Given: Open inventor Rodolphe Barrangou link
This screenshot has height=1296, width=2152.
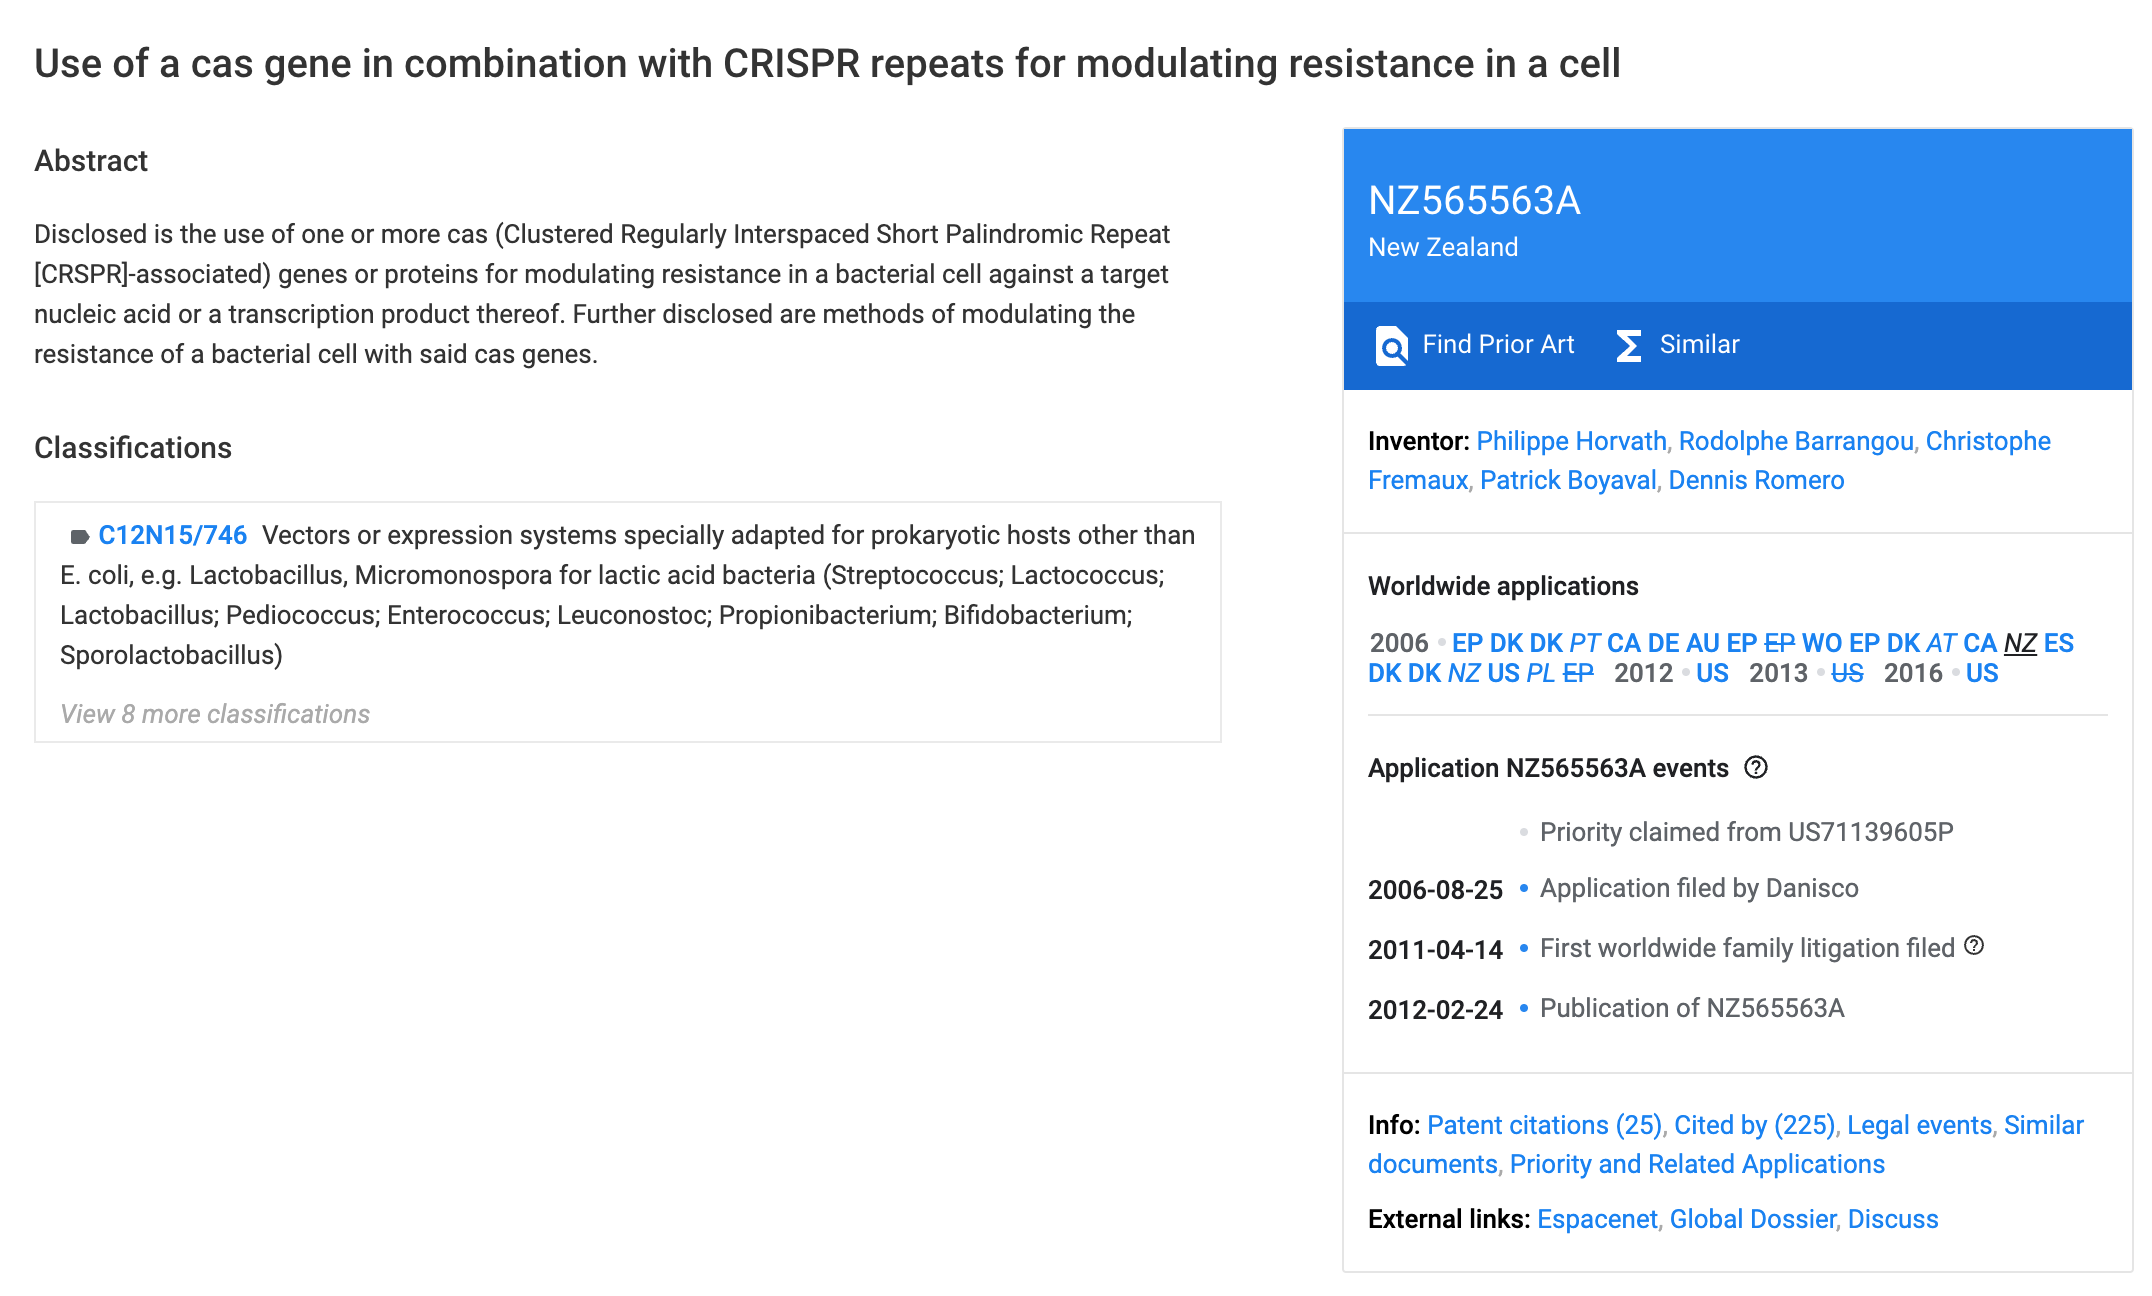Looking at the screenshot, I should [x=1796, y=441].
